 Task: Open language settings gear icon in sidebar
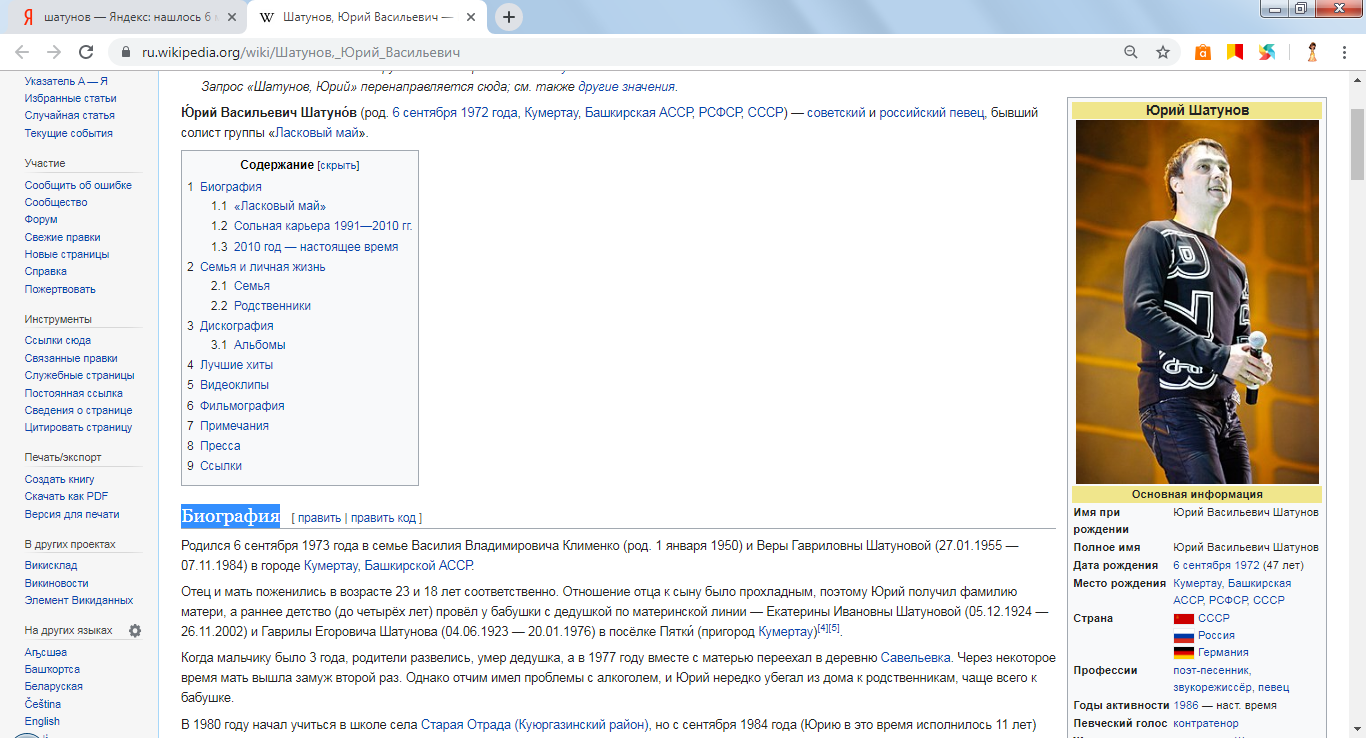pos(135,631)
